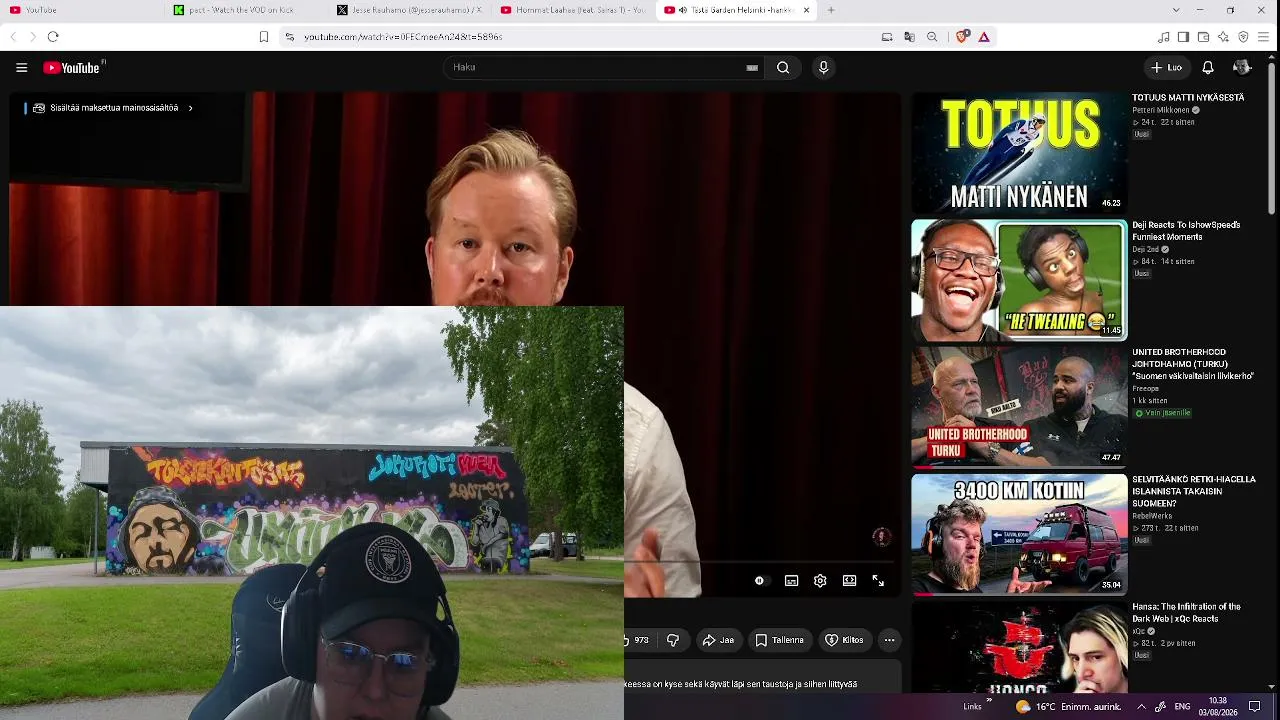Open the YouTube notifications bell

[1208, 68]
